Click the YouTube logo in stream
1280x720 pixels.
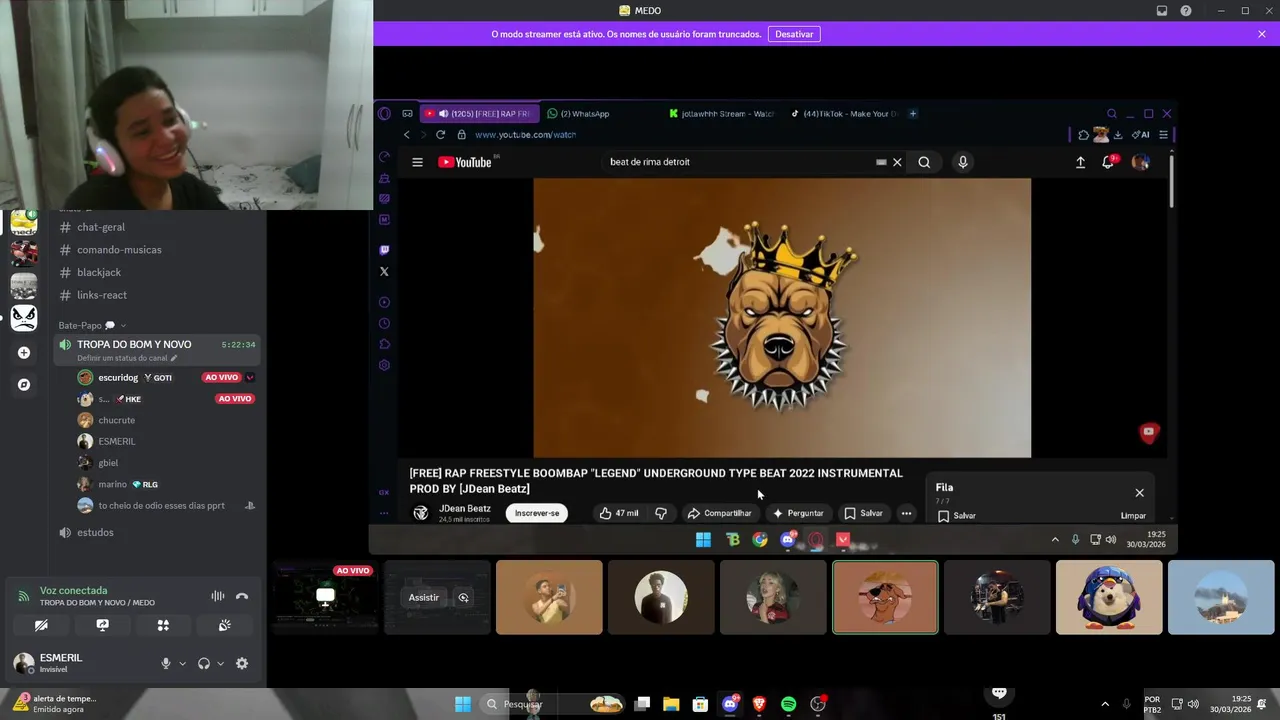pyautogui.click(x=465, y=162)
